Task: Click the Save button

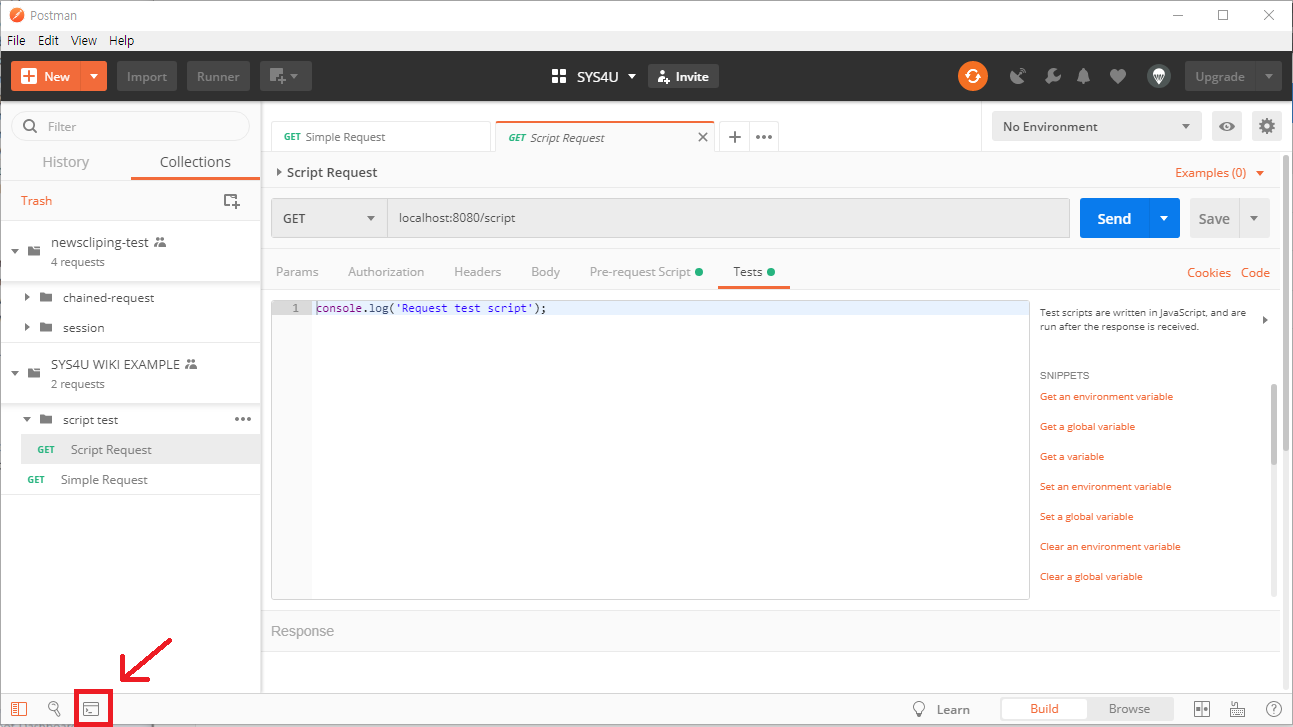Action: pyautogui.click(x=1214, y=218)
